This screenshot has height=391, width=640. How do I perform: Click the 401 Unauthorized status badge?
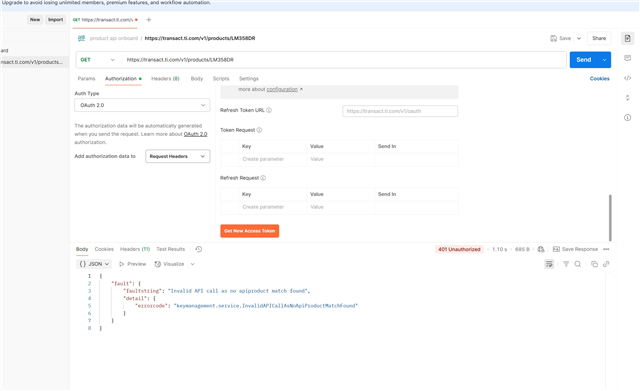(459, 249)
